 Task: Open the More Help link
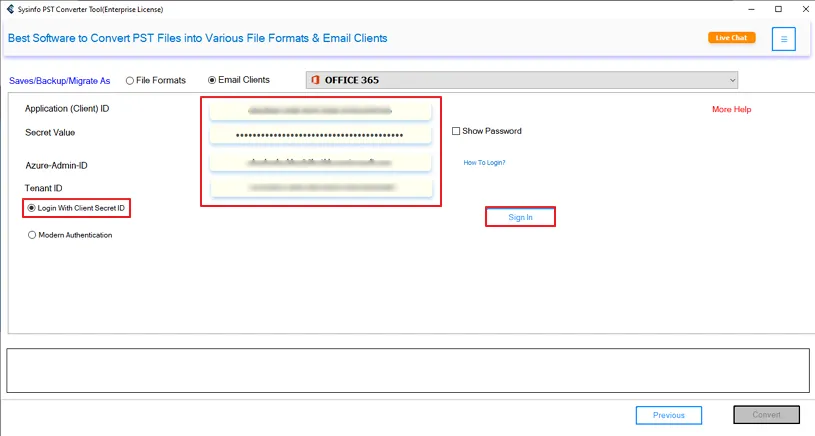(731, 109)
